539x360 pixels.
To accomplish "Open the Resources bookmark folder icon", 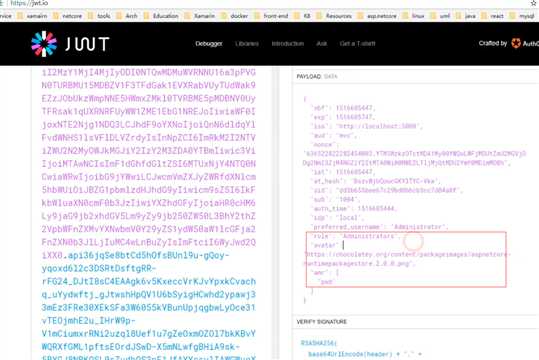I will 319,16.
